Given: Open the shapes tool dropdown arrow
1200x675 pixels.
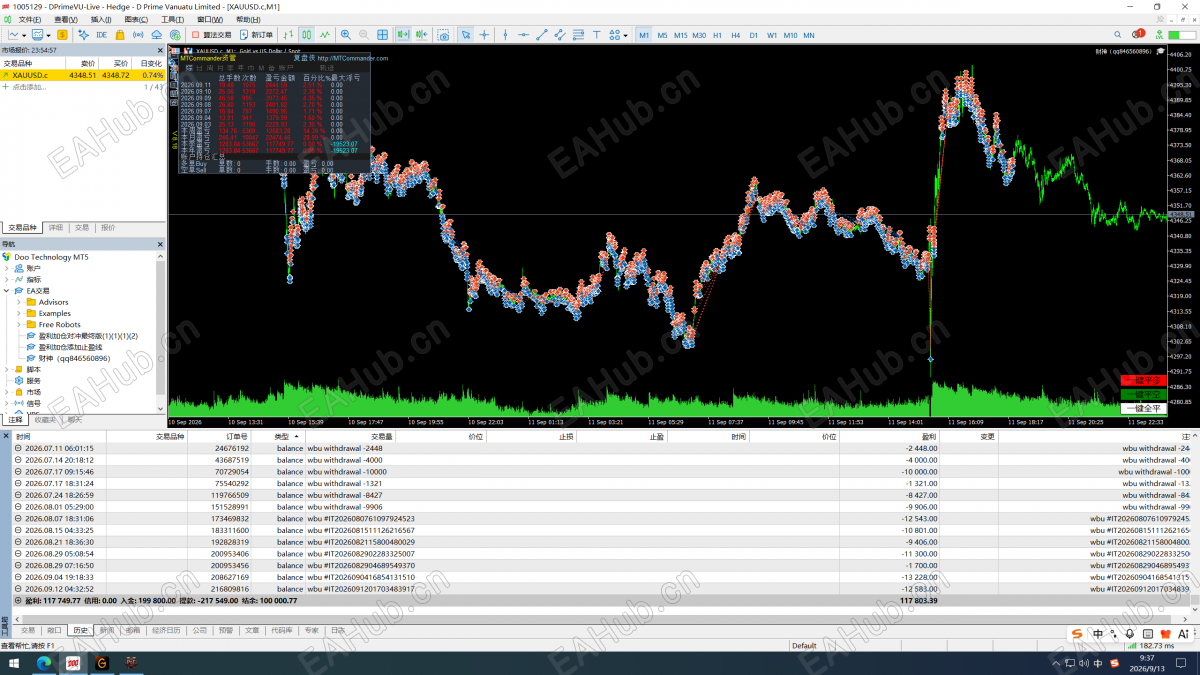Looking at the screenshot, I should (627, 35).
